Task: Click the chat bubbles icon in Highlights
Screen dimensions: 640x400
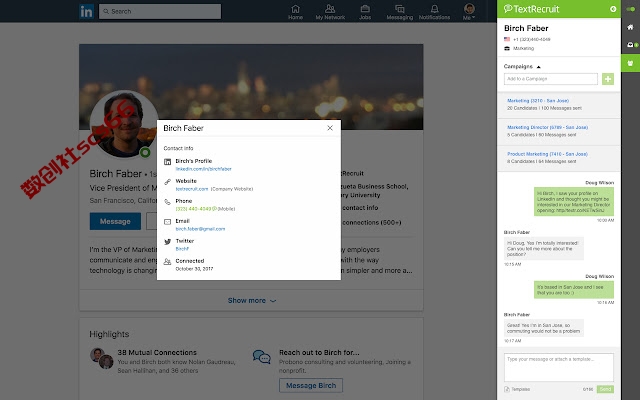Action: click(x=262, y=357)
